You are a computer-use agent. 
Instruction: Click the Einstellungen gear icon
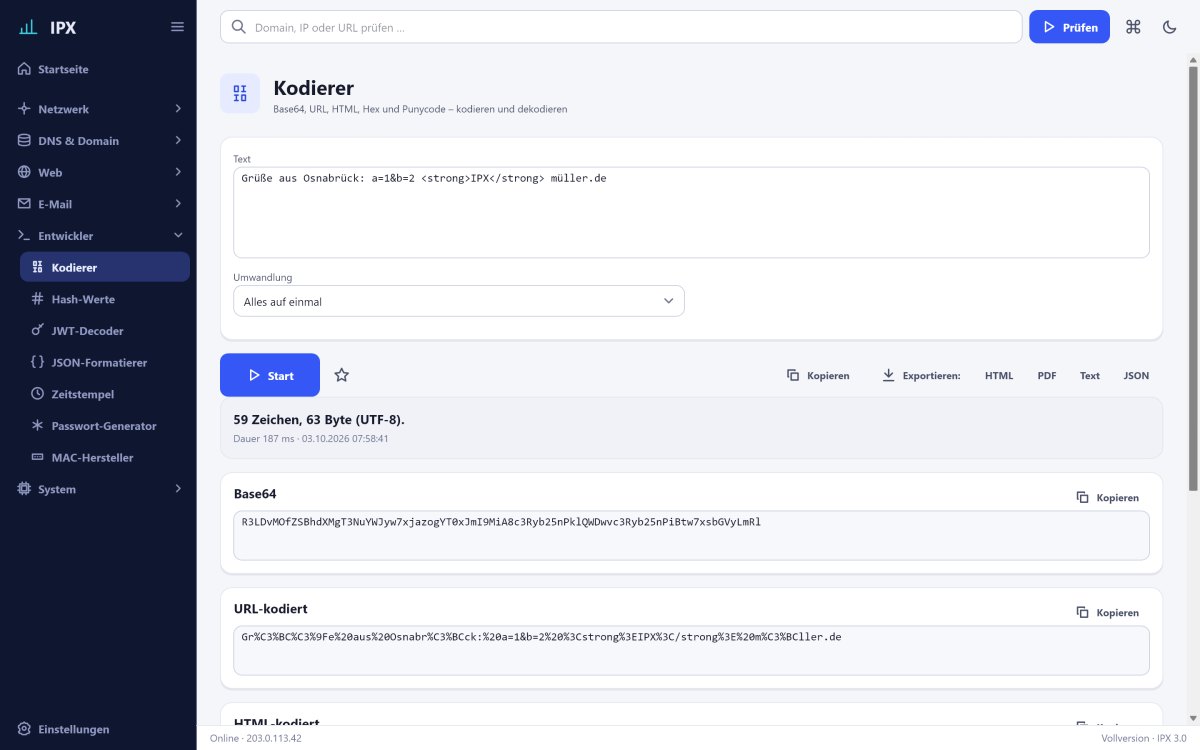tap(24, 729)
